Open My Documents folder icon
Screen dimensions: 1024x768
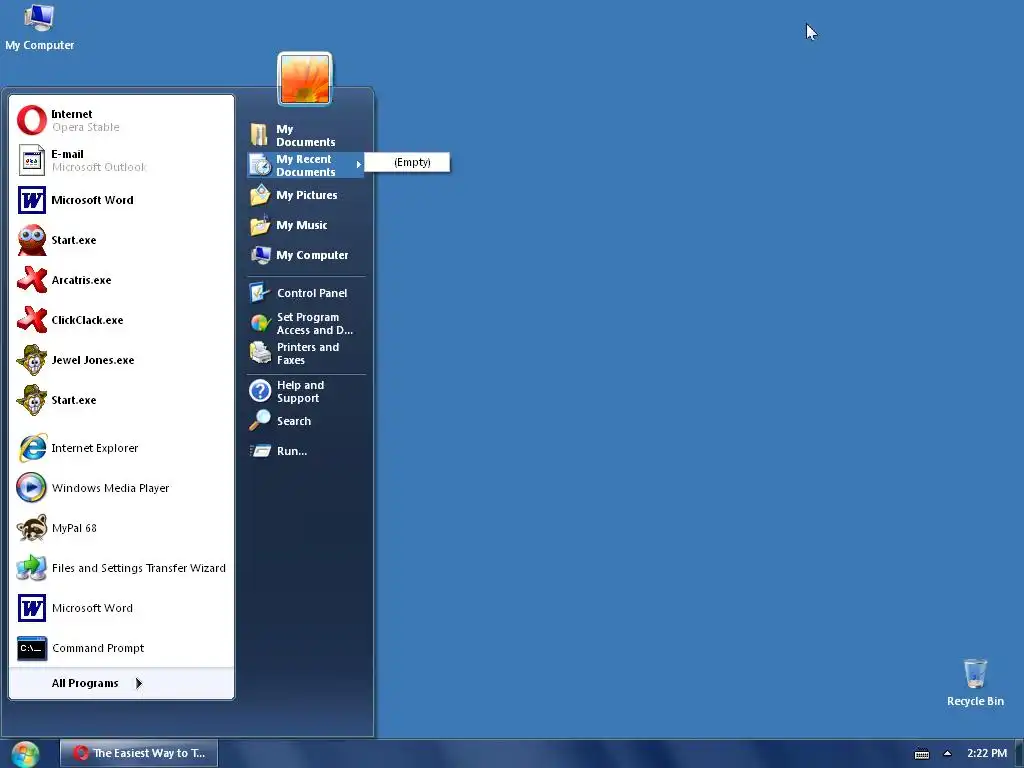pyautogui.click(x=259, y=135)
